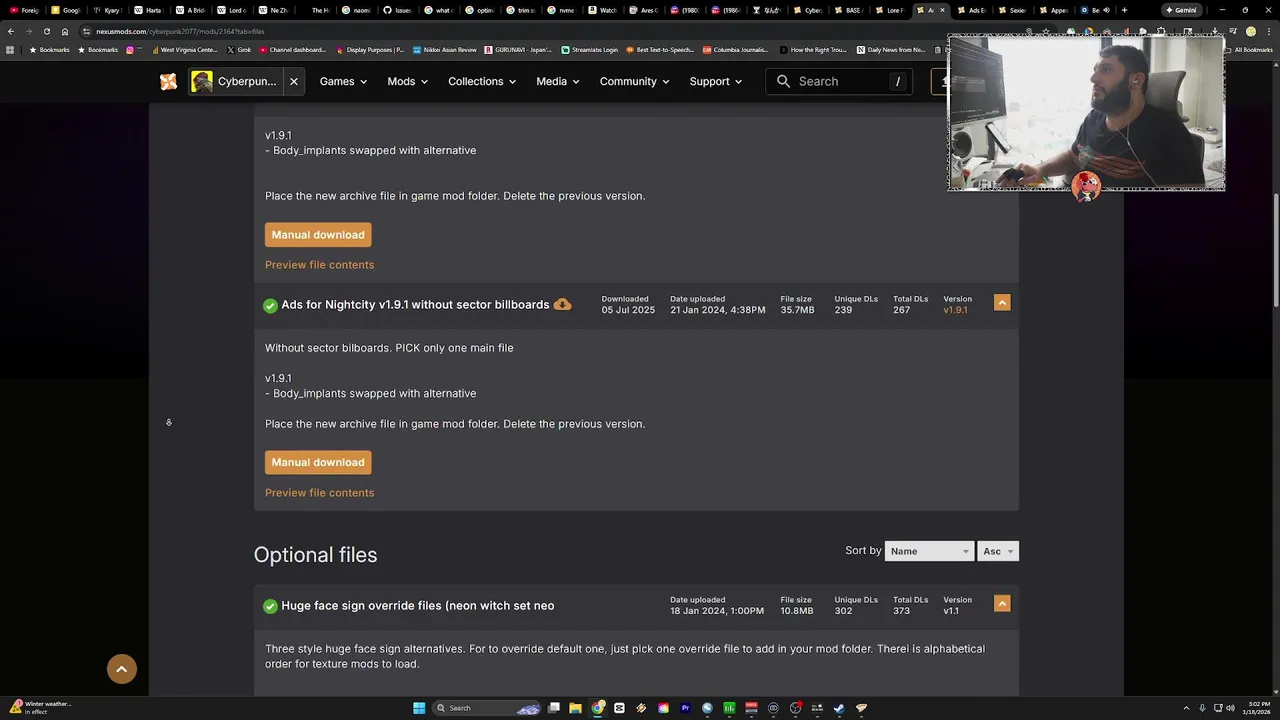The image size is (1280, 720).
Task: Open the Windows Start menu
Action: 419,708
